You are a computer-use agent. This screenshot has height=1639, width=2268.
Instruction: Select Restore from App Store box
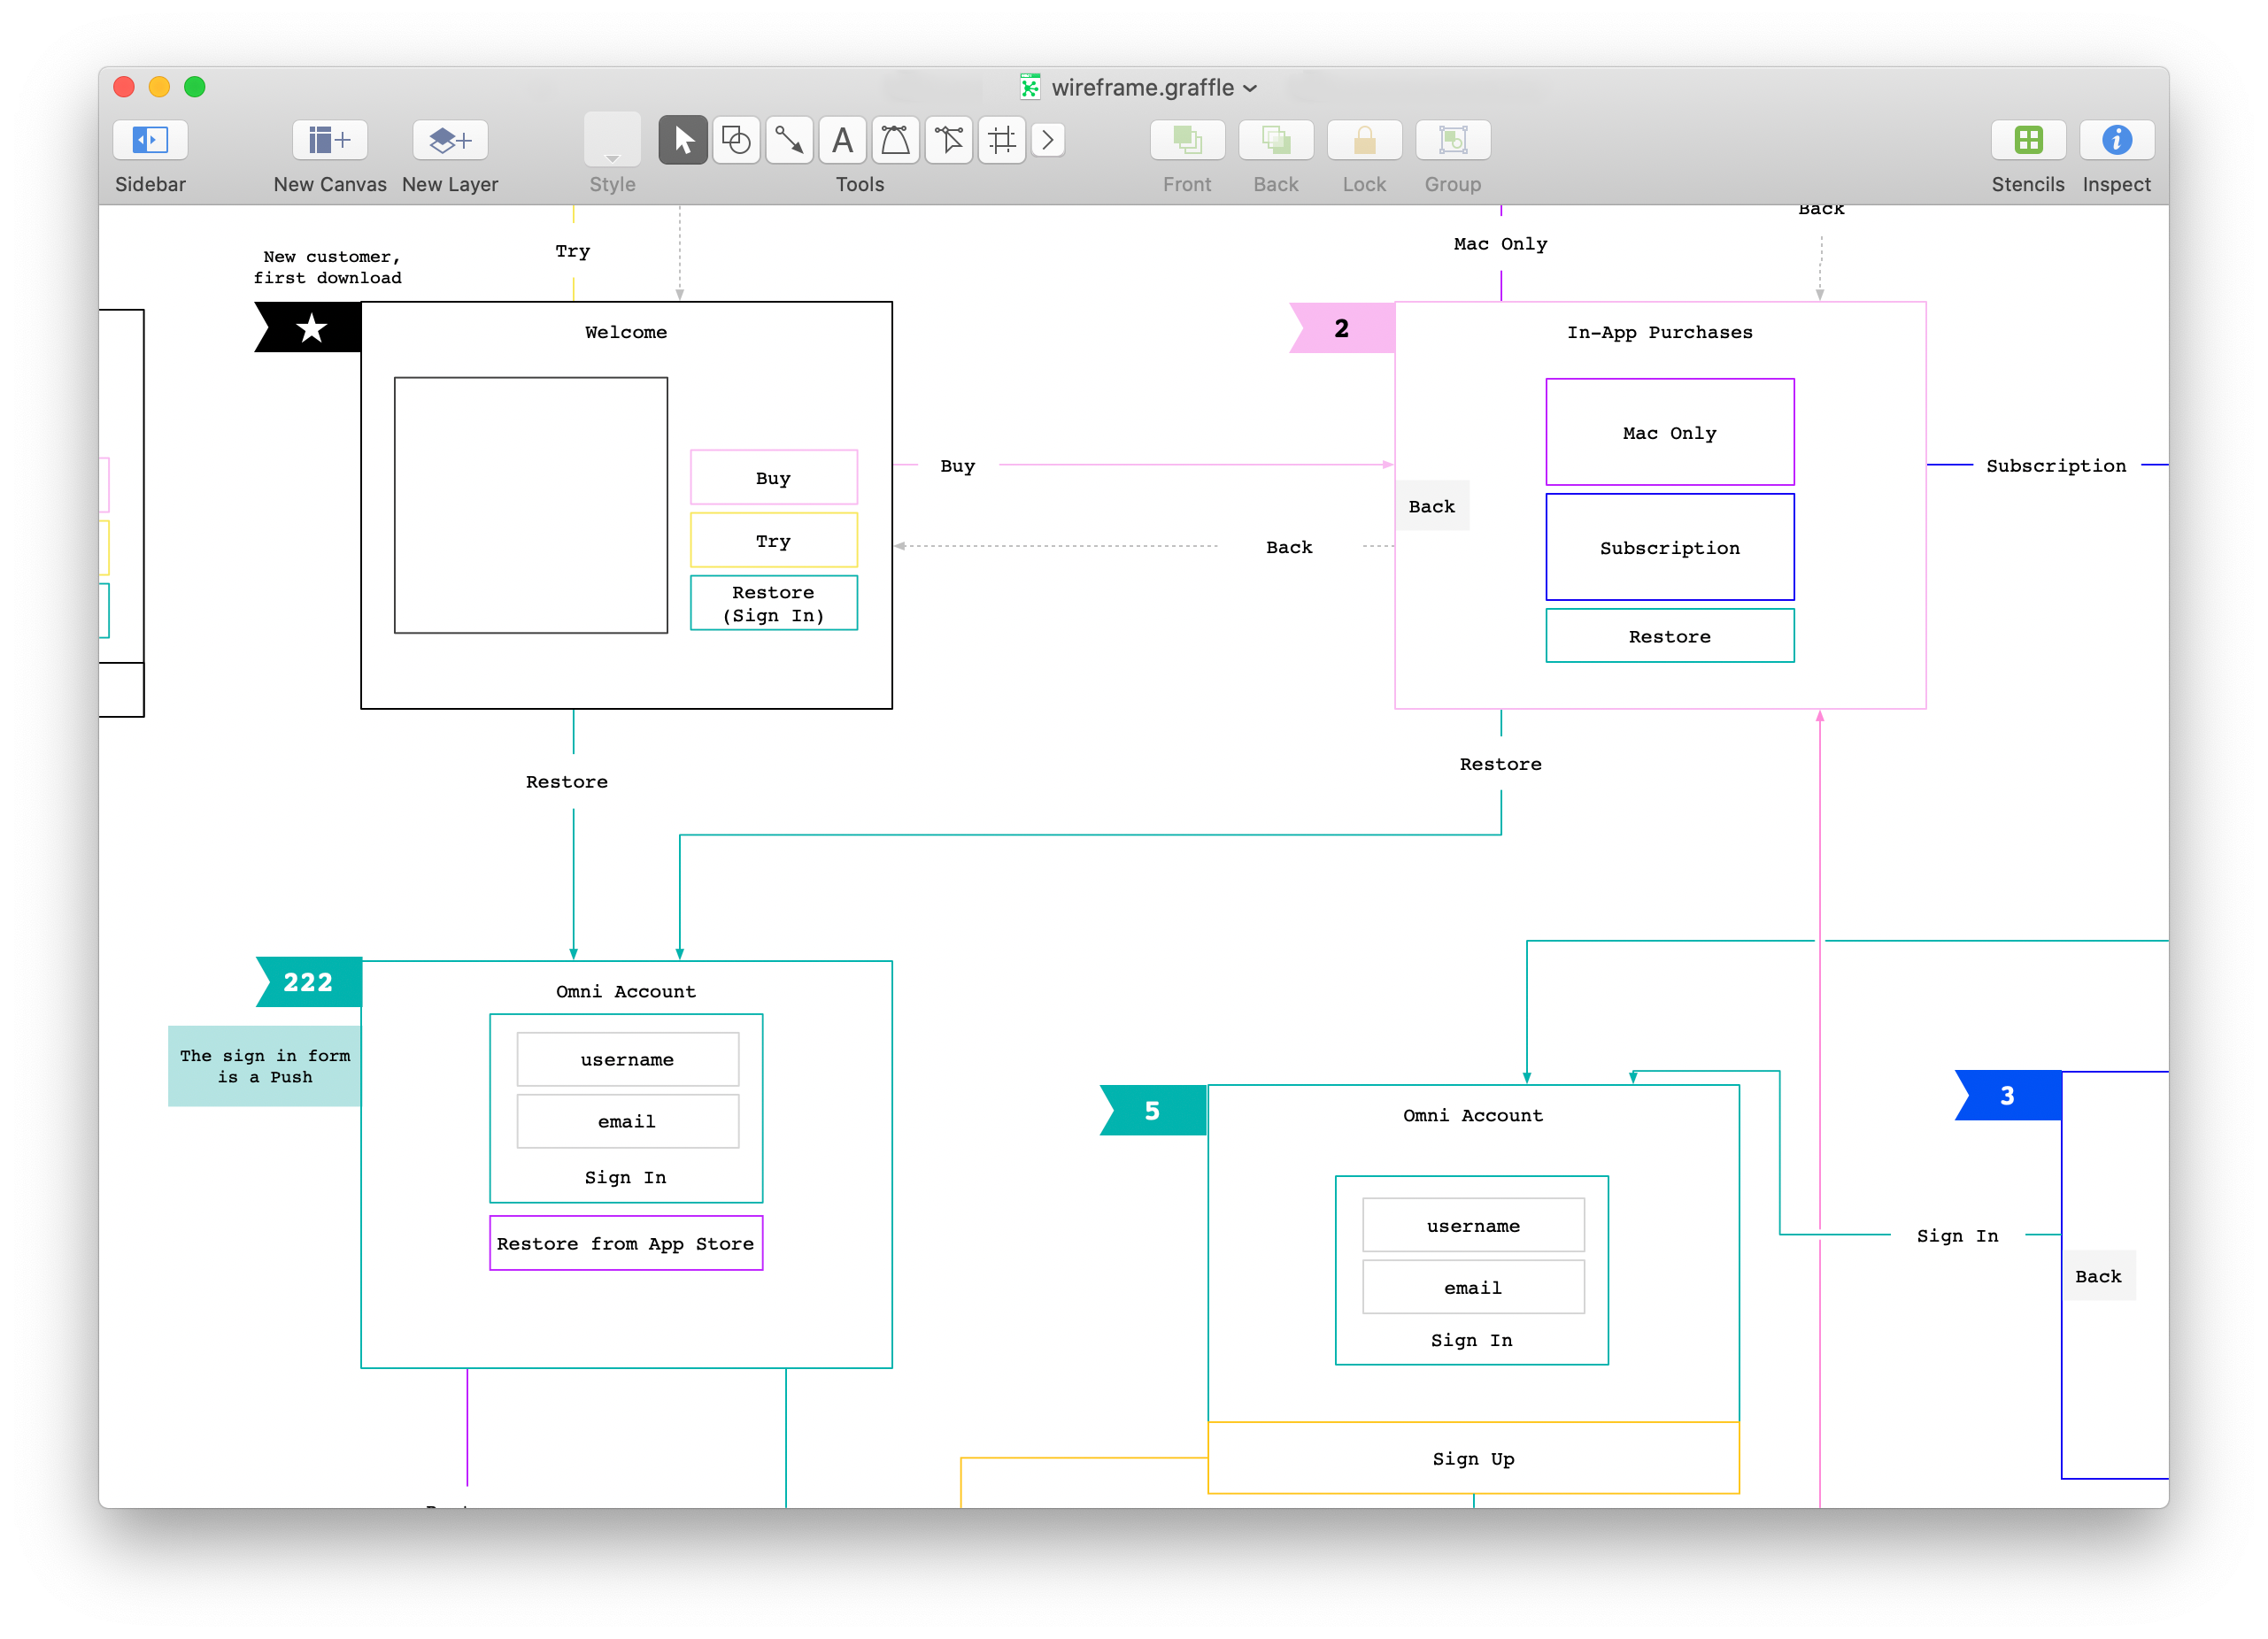click(x=626, y=1243)
